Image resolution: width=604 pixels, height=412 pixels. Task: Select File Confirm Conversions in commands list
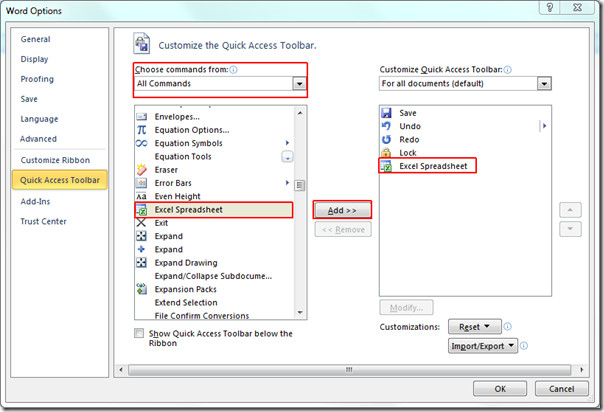[x=215, y=315]
